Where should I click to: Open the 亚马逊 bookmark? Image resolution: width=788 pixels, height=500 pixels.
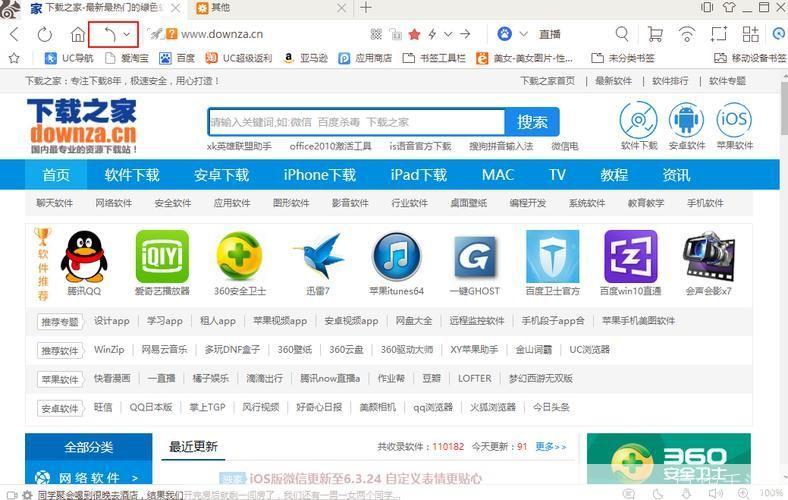(x=305, y=58)
